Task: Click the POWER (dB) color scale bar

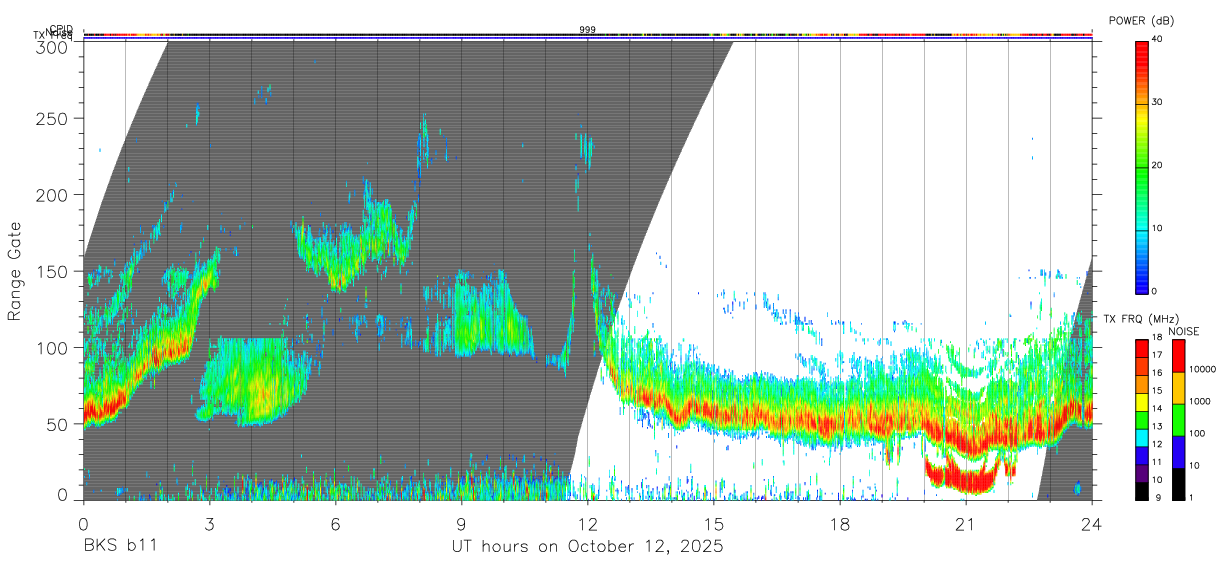Action: click(x=1141, y=166)
